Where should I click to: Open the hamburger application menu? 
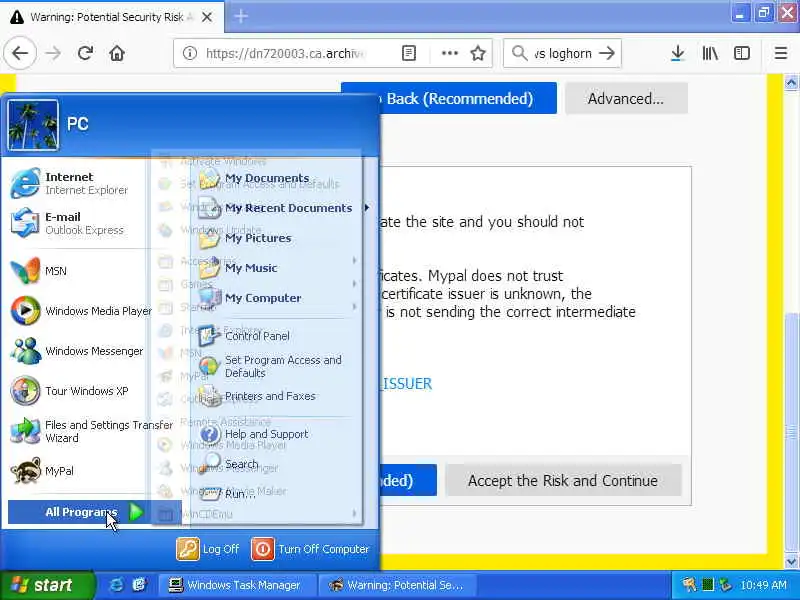tap(781, 53)
